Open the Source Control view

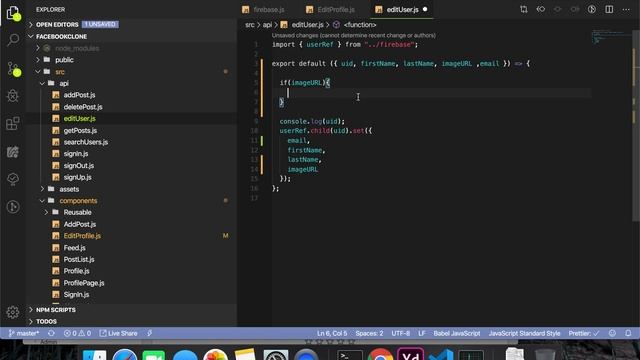[x=13, y=69]
